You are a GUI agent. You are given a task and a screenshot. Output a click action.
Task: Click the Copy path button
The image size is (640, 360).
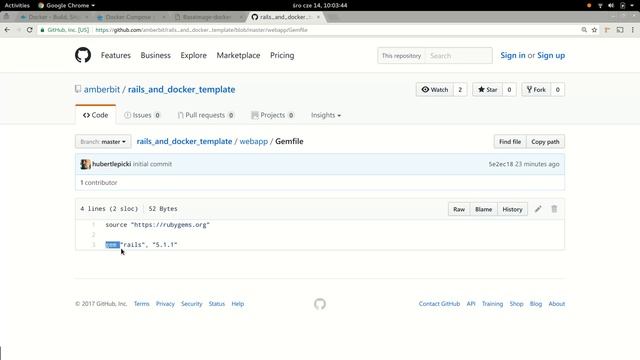(545, 142)
